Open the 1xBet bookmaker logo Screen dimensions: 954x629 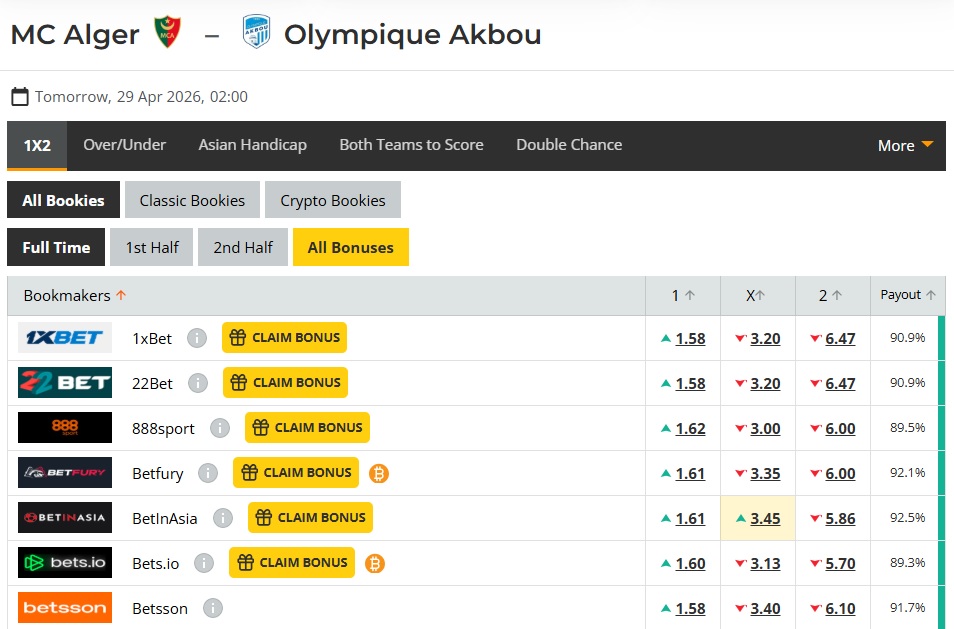click(x=64, y=337)
